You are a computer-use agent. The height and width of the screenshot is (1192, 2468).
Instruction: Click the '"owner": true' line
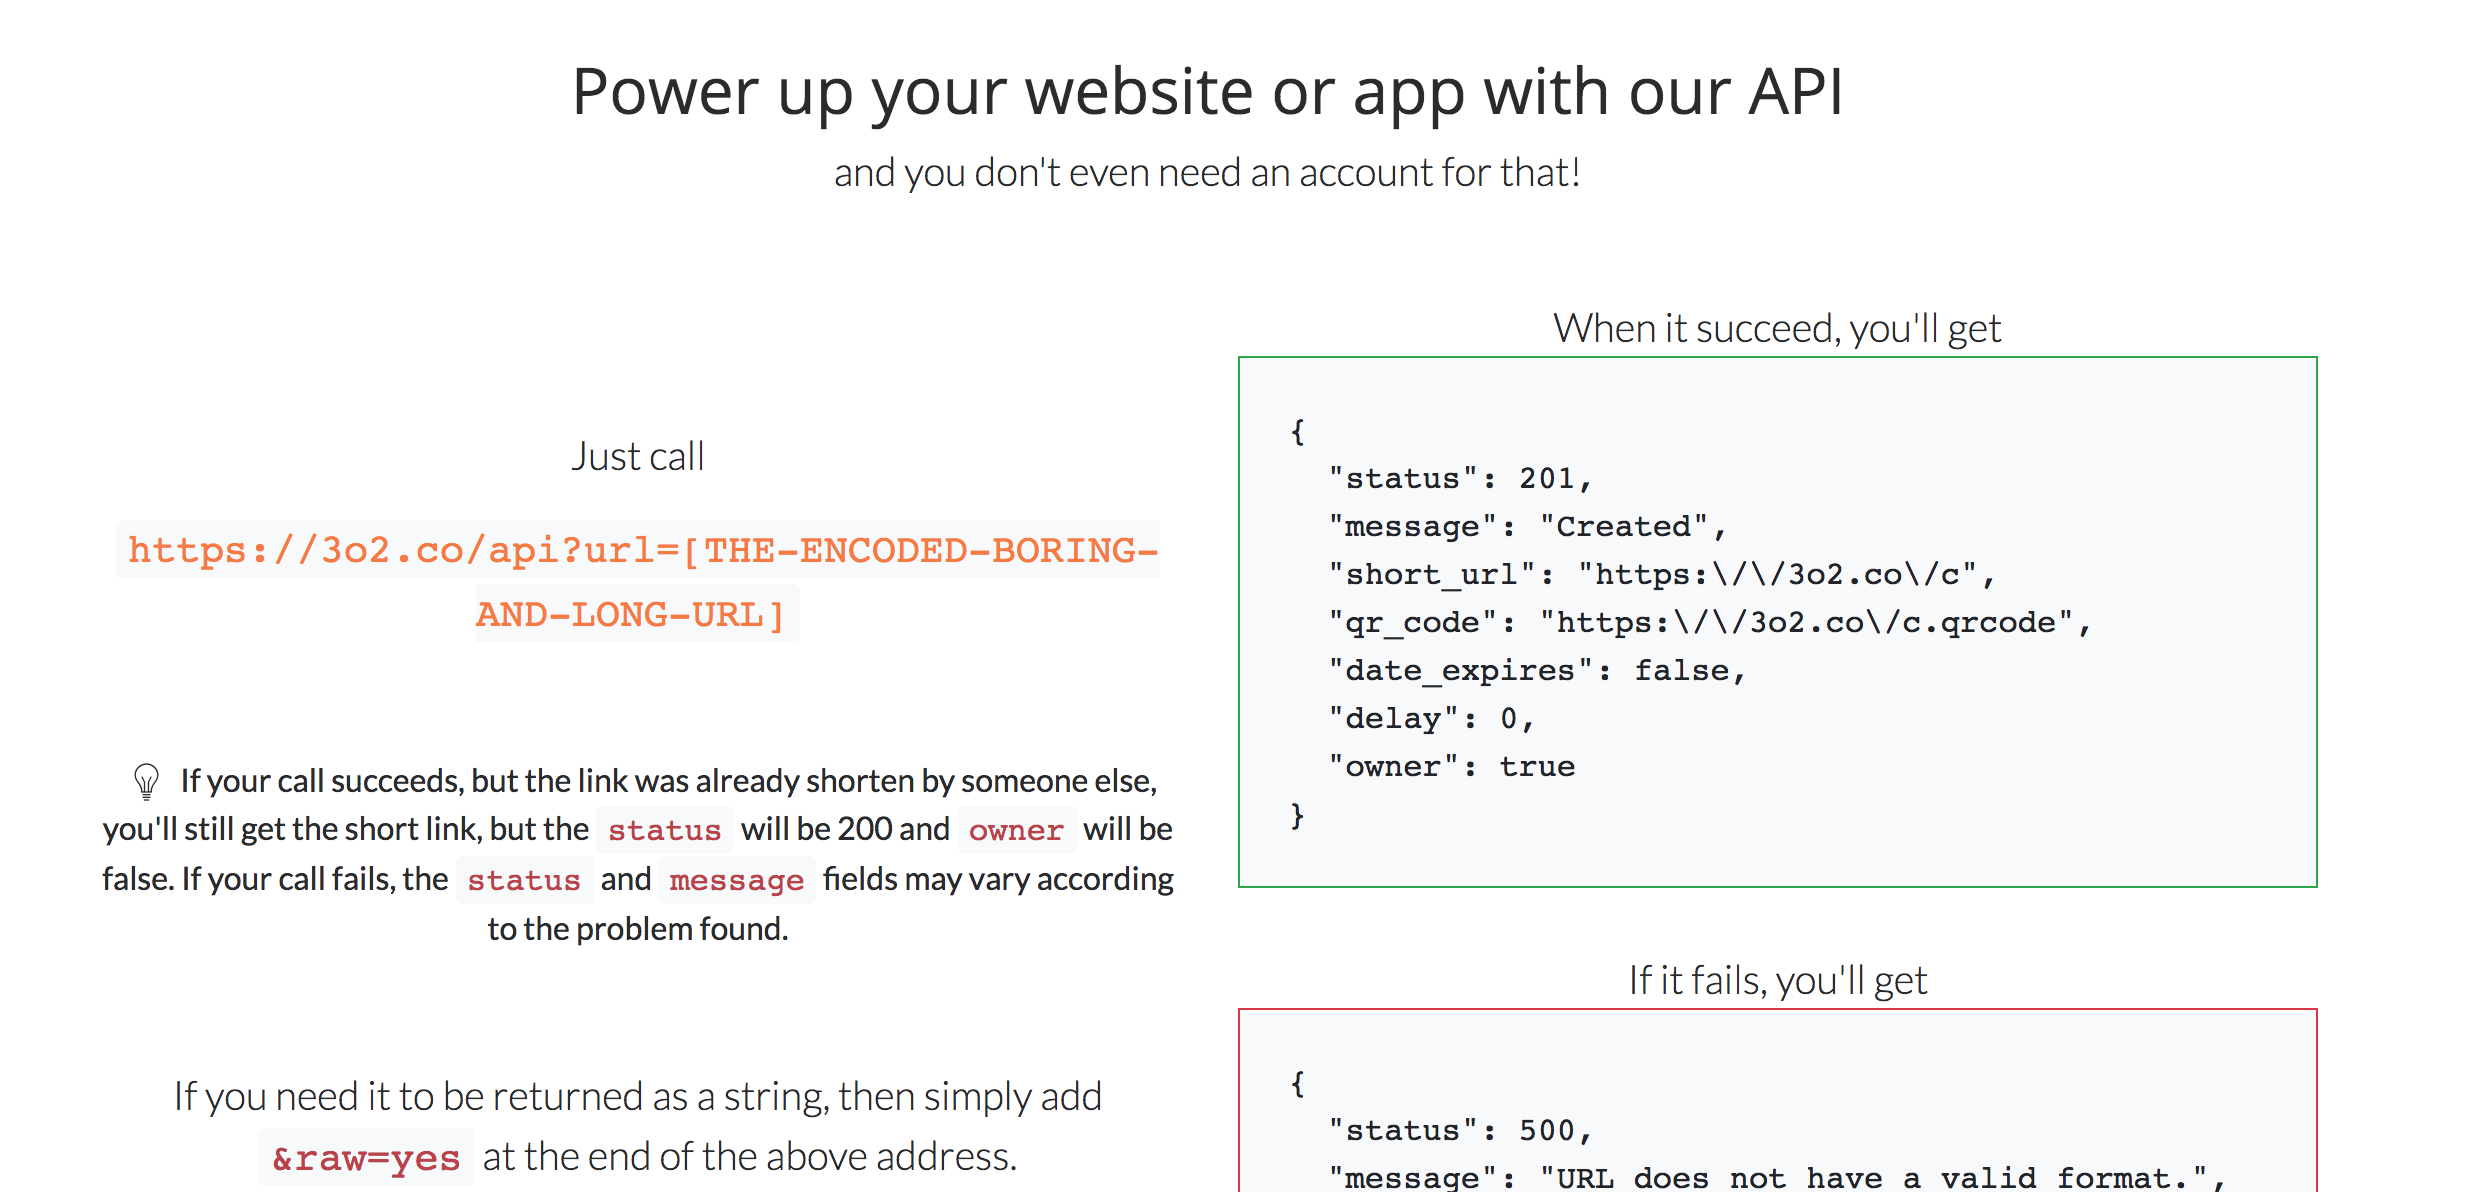pos(1451,766)
